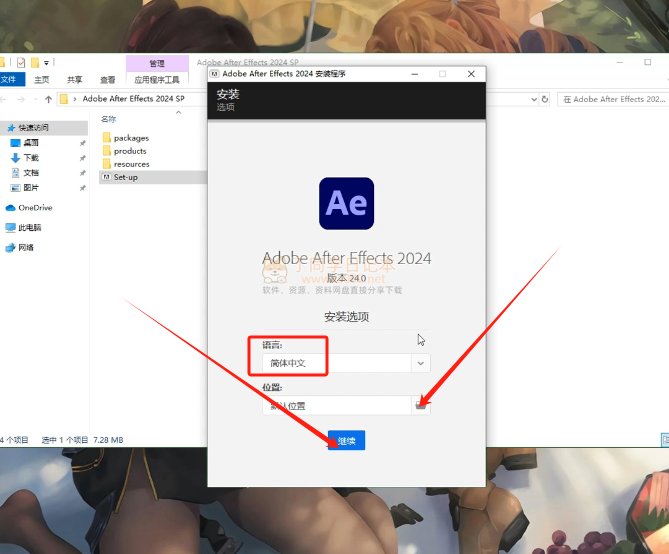Click the Explorer back arrow
The width and height of the screenshot is (669, 554).
click(x=3, y=99)
